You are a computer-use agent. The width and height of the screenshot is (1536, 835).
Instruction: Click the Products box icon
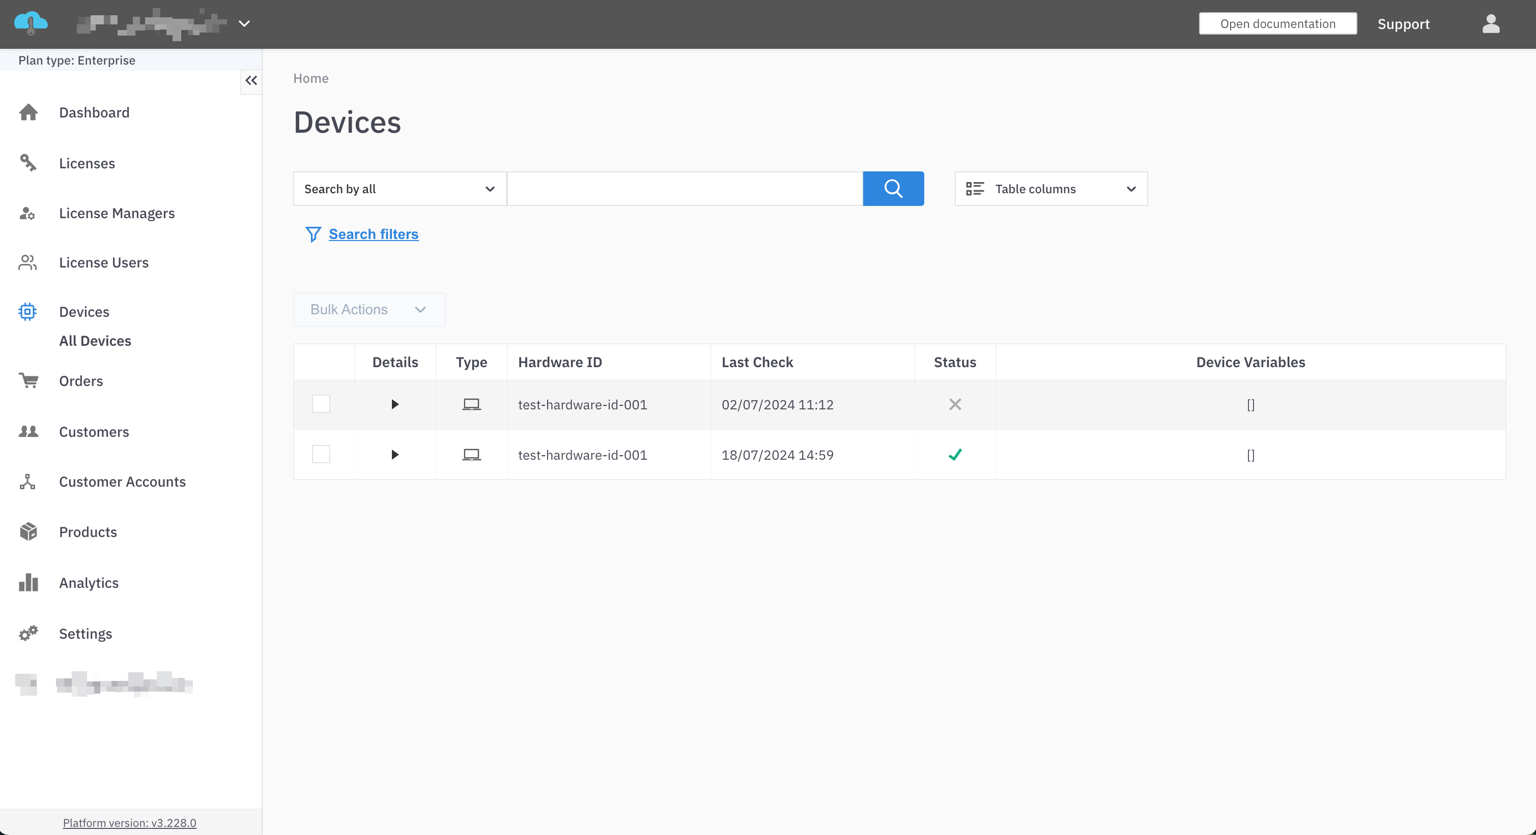[x=28, y=532]
